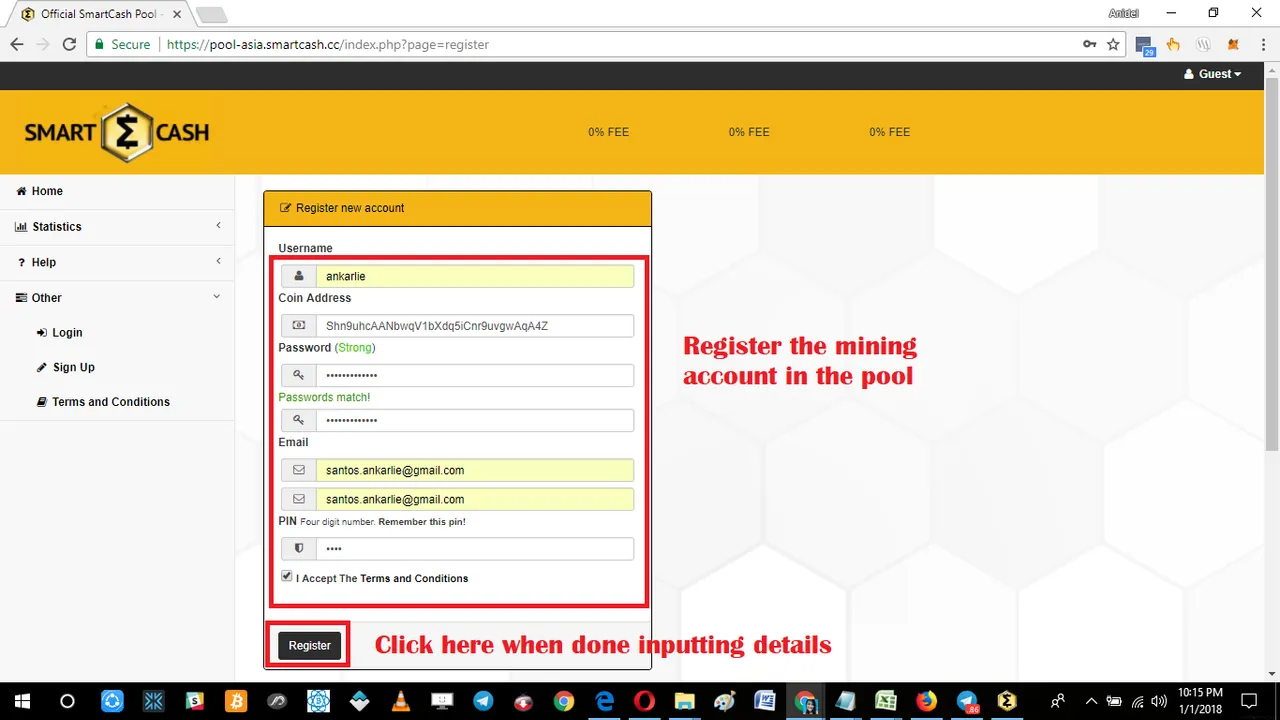The height and width of the screenshot is (720, 1280).
Task: Open Cortana search circle in the taskbar
Action: pyautogui.click(x=67, y=701)
